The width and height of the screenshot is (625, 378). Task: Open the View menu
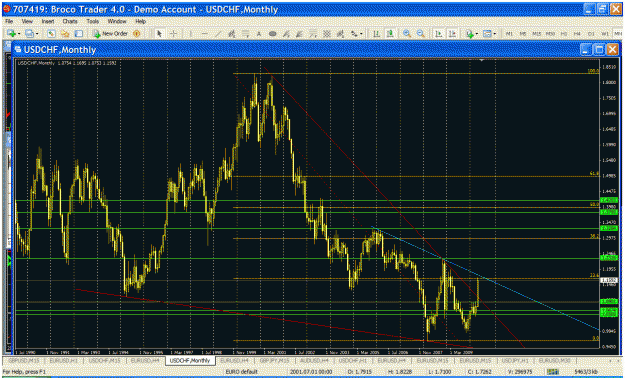27,21
